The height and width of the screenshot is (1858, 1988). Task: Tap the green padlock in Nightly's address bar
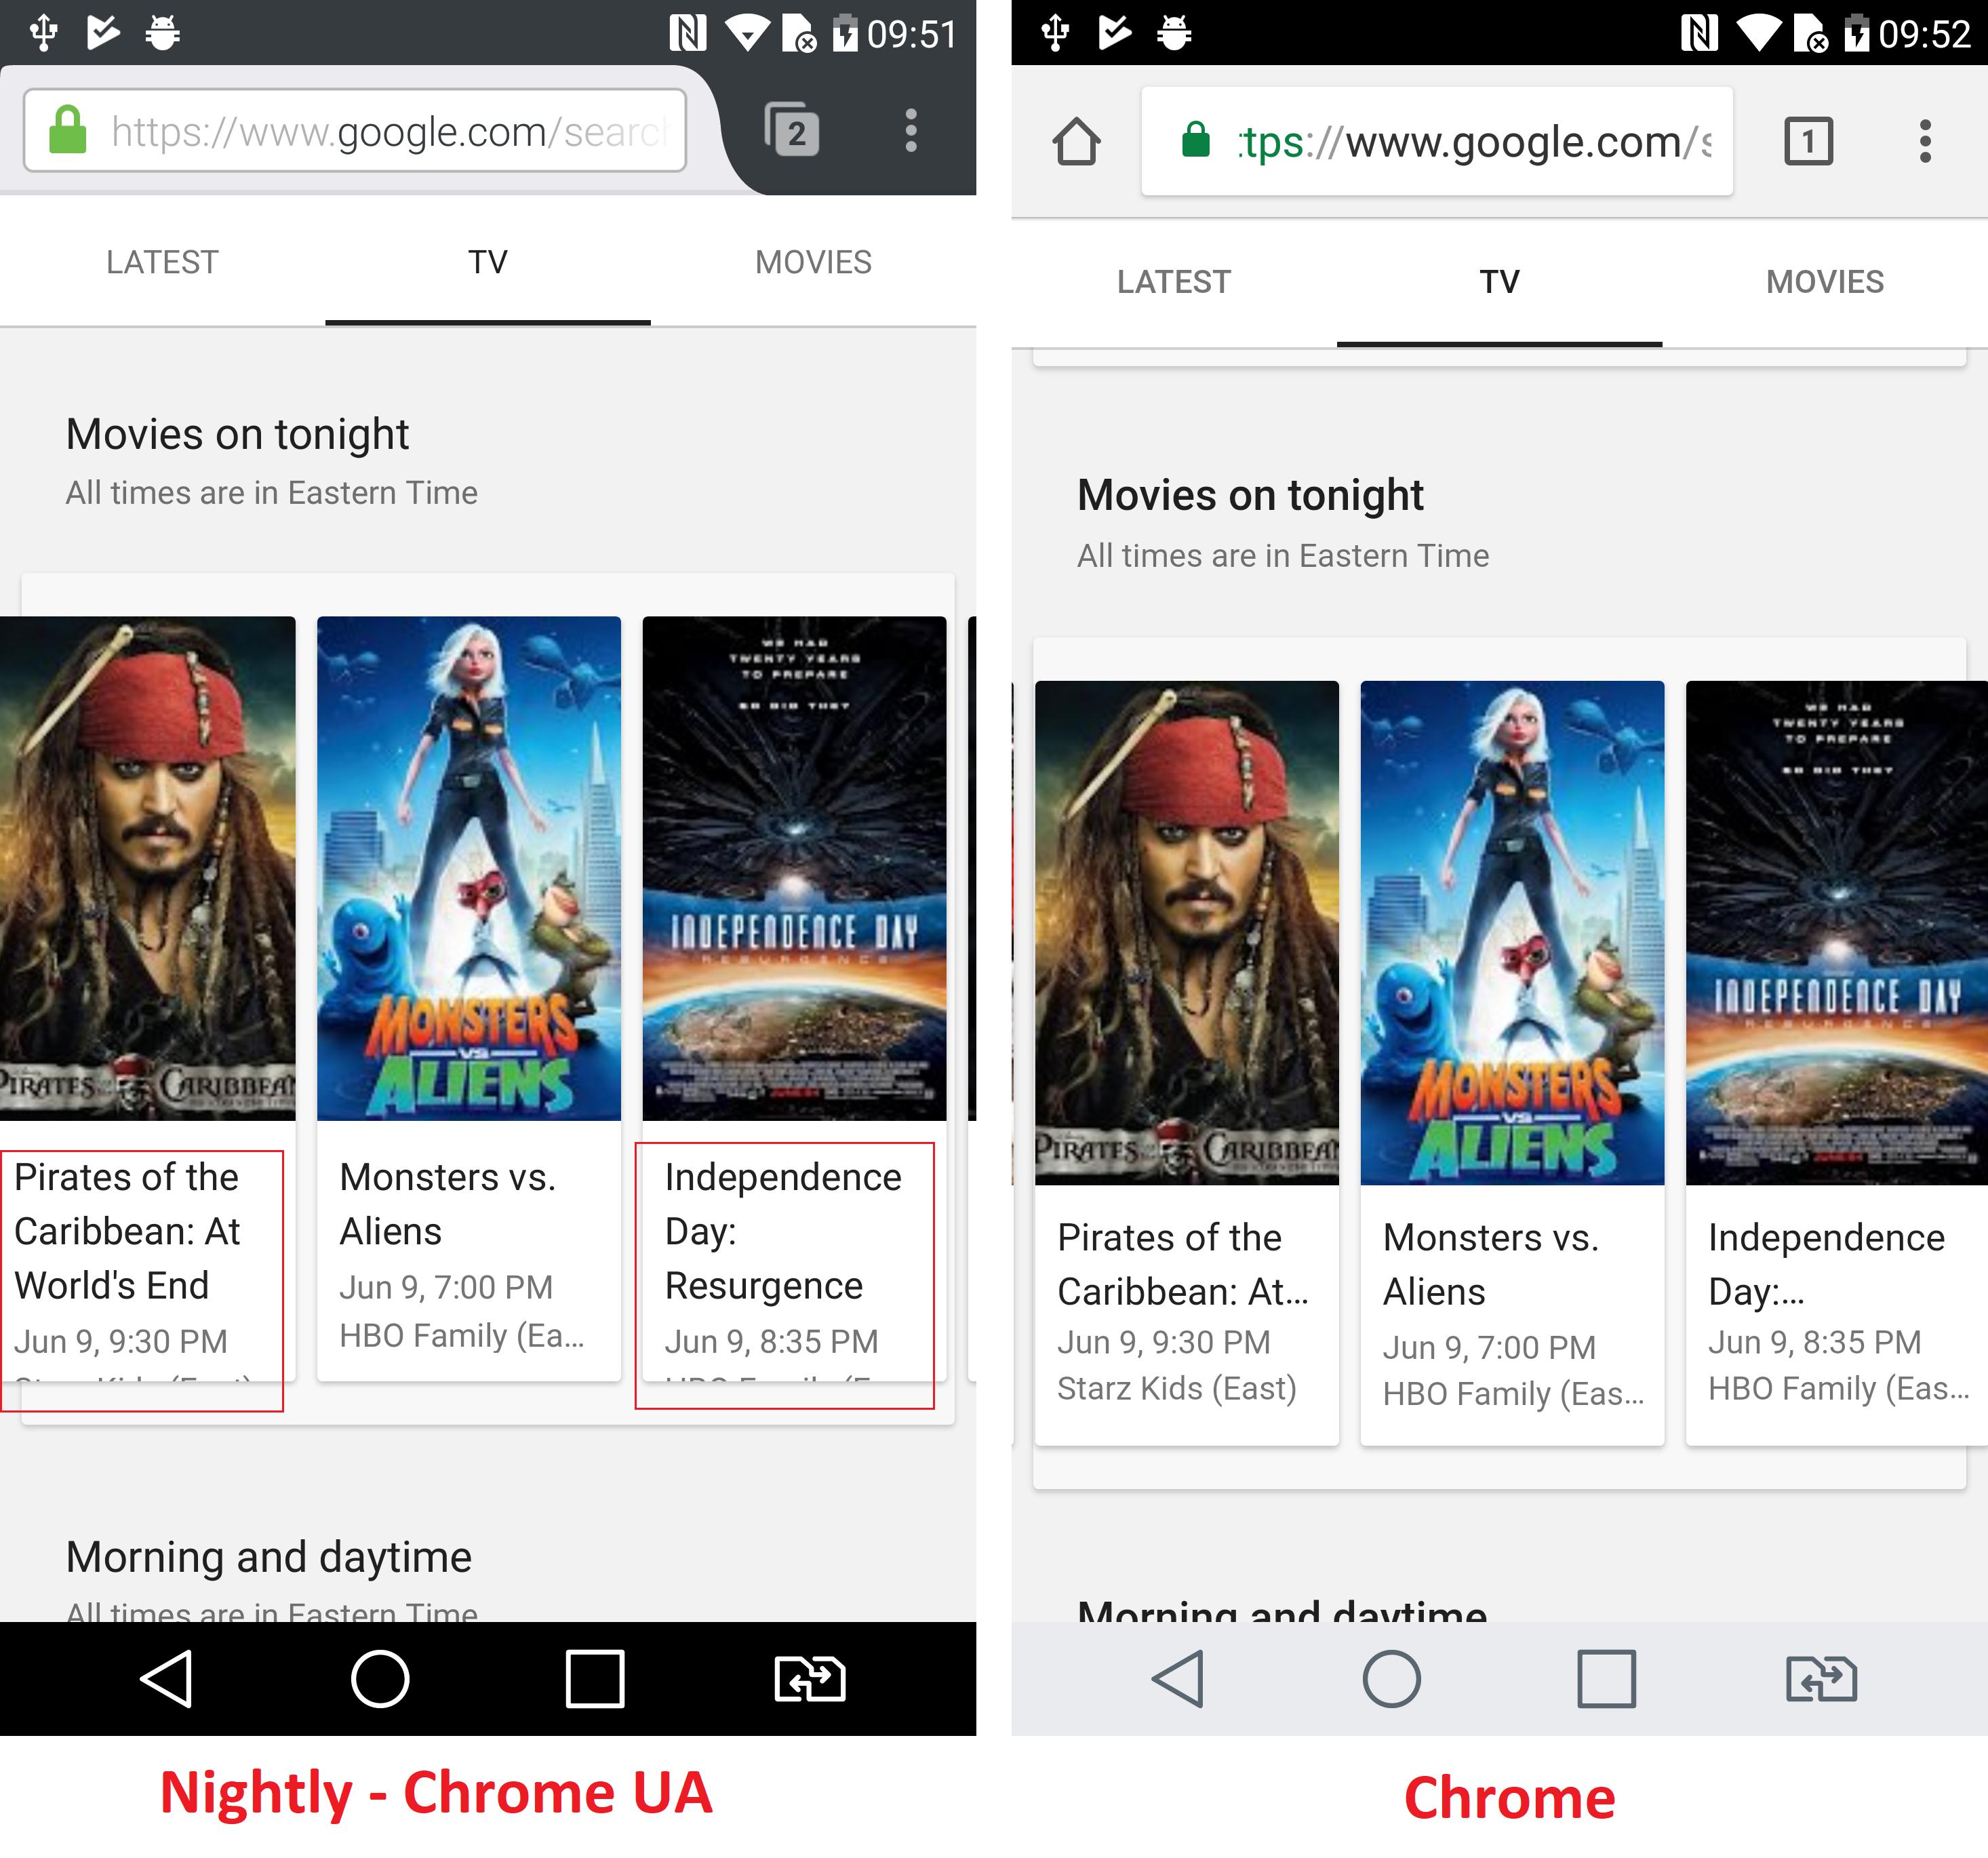[68, 130]
